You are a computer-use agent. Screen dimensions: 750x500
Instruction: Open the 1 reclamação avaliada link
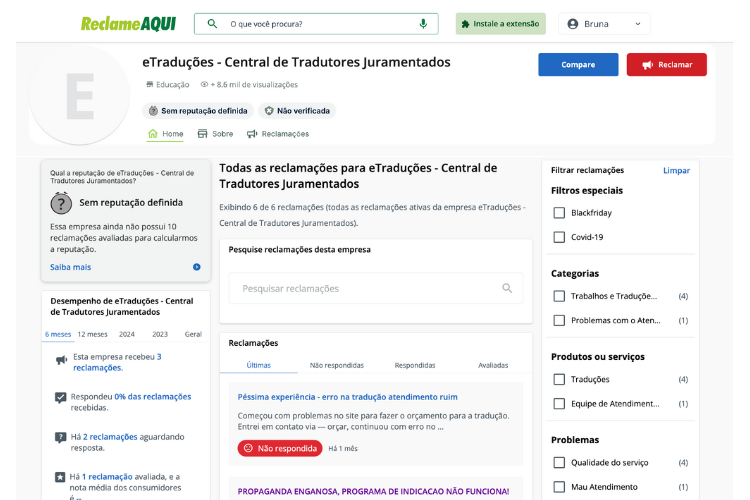(x=107, y=477)
